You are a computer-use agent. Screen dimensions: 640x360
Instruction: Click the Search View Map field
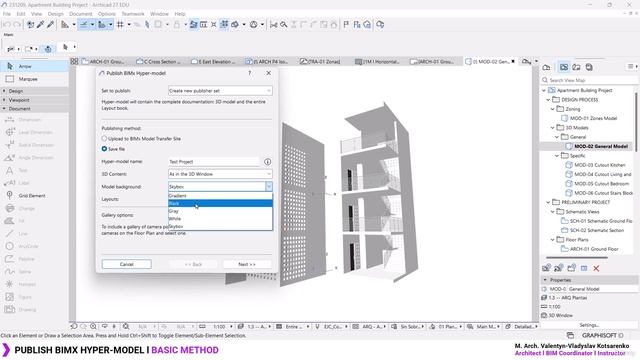pyautogui.click(x=589, y=80)
